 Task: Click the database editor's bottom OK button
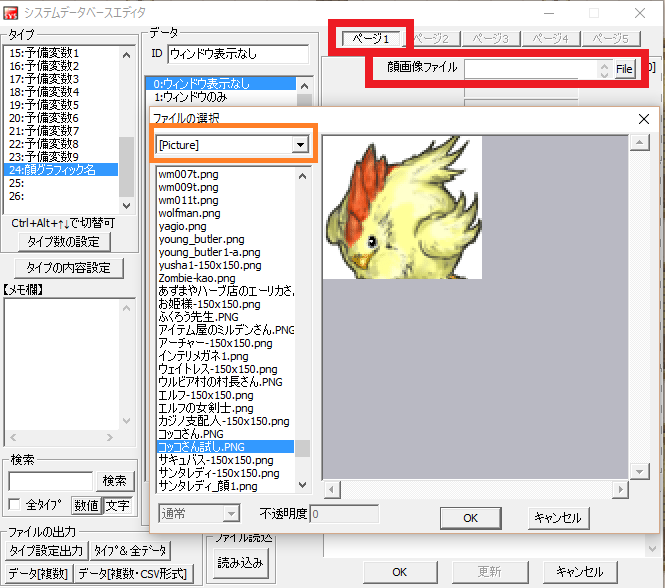pos(400,572)
